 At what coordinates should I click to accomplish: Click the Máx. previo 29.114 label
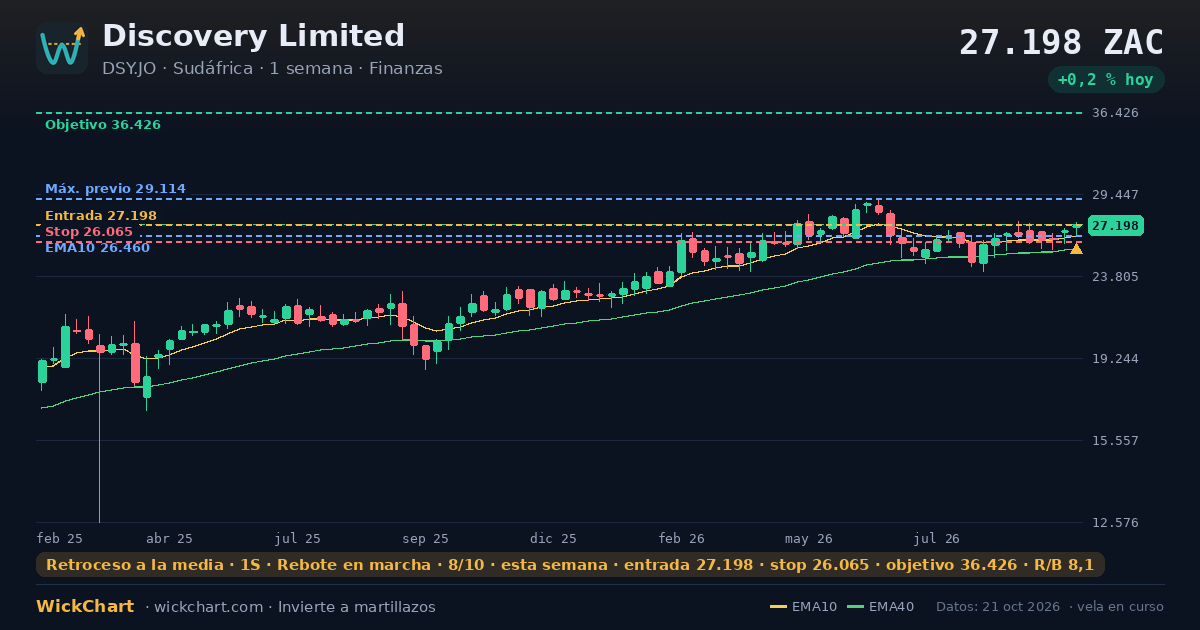115,189
